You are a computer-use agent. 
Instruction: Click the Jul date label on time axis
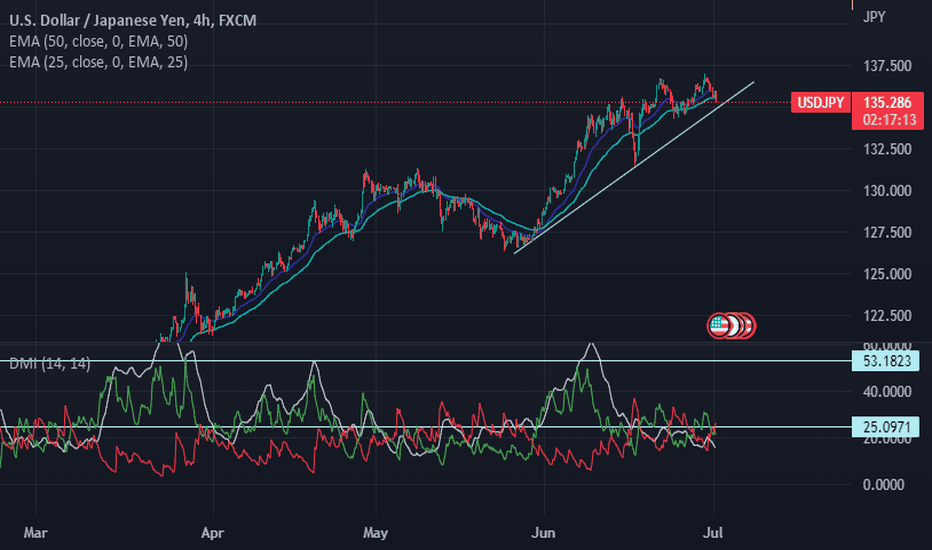pos(713,533)
